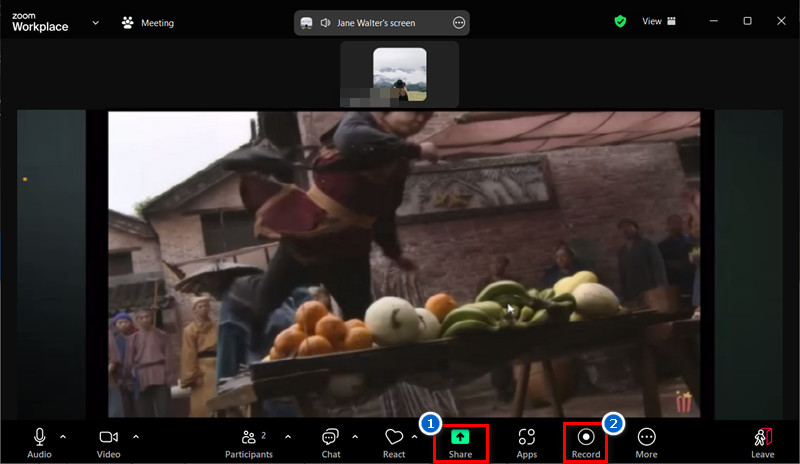Click the shared screen video content
This screenshot has height=464, width=800.
coord(404,264)
